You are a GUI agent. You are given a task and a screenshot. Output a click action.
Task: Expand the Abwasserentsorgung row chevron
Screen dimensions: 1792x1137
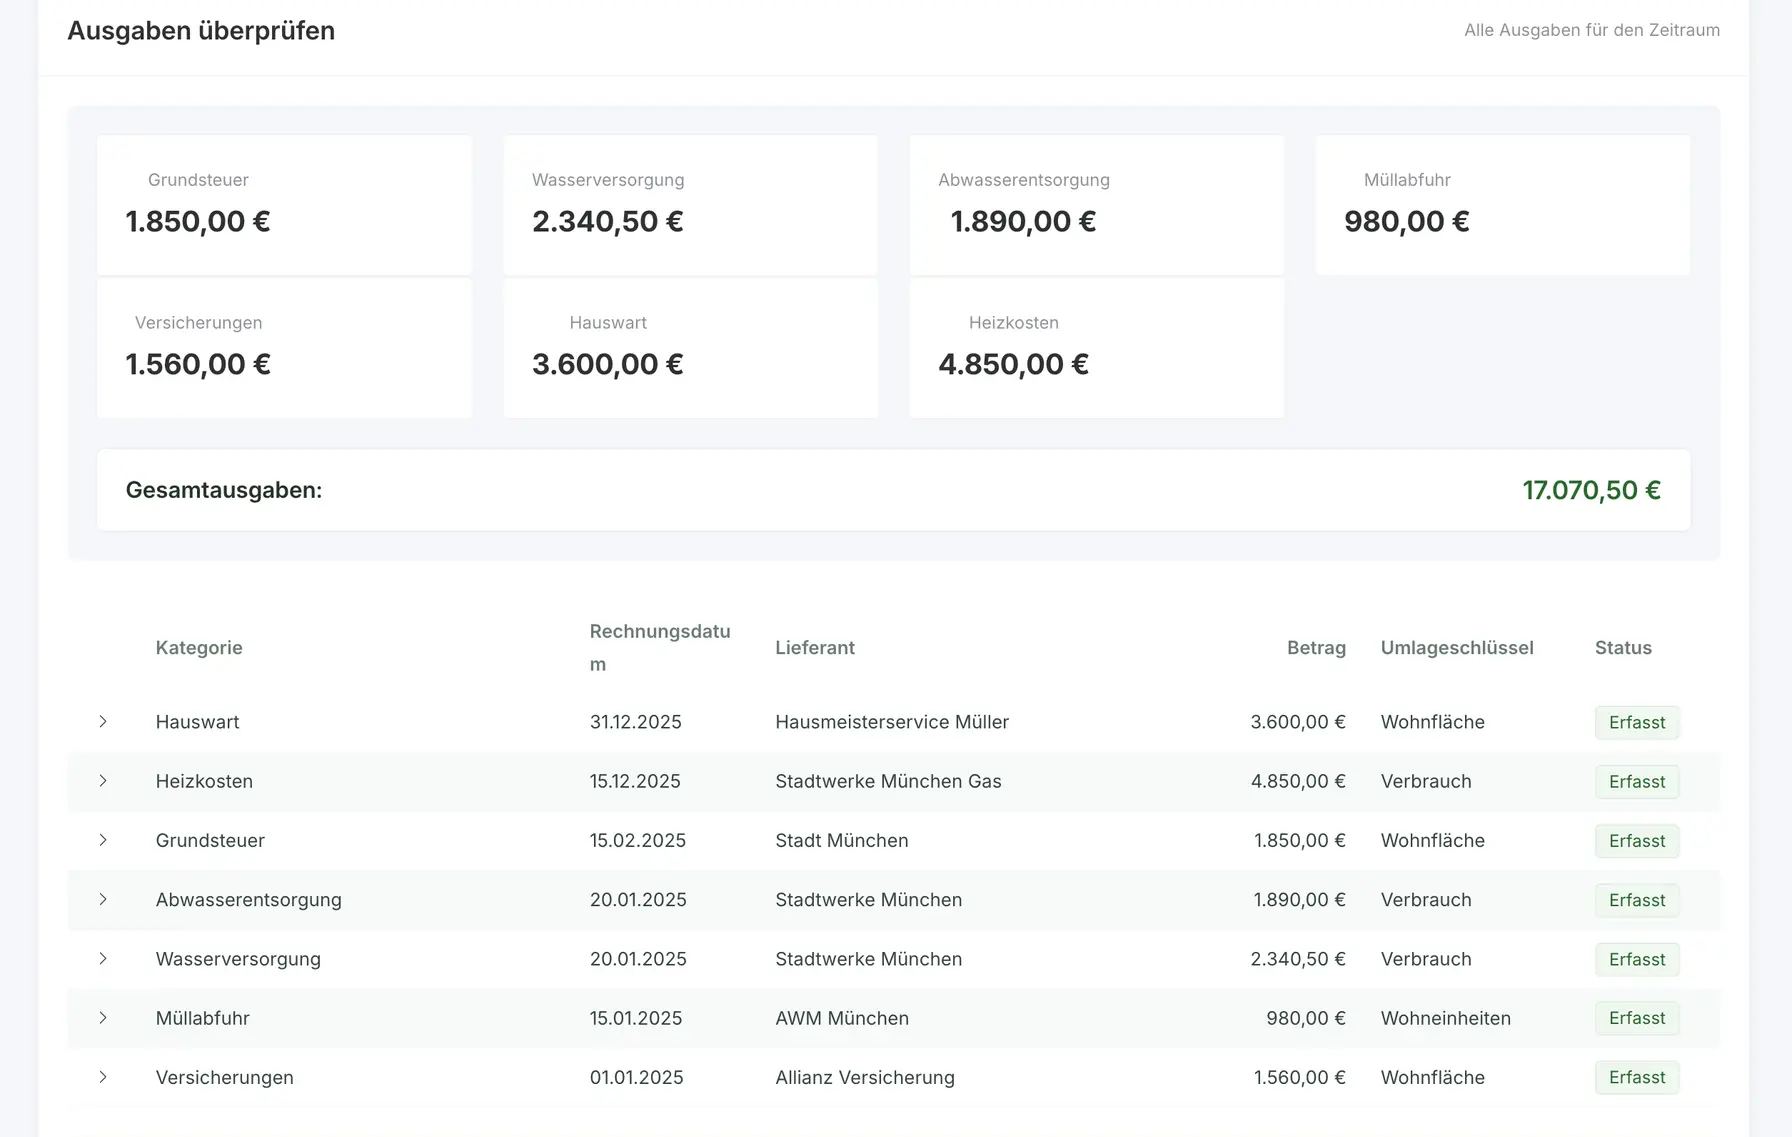[x=103, y=899]
